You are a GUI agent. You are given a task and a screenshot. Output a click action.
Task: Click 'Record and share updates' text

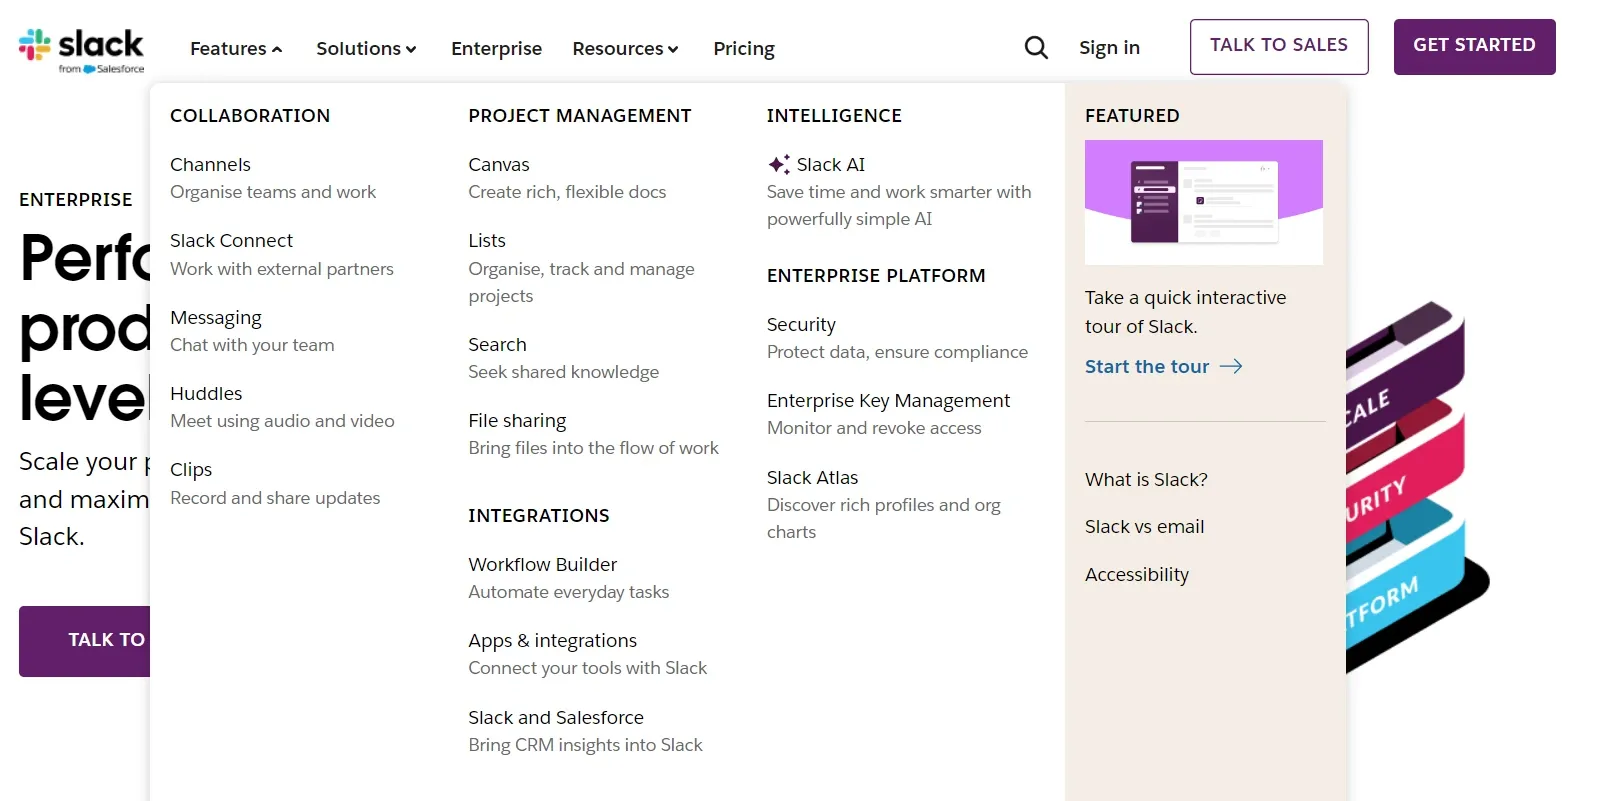(x=275, y=497)
